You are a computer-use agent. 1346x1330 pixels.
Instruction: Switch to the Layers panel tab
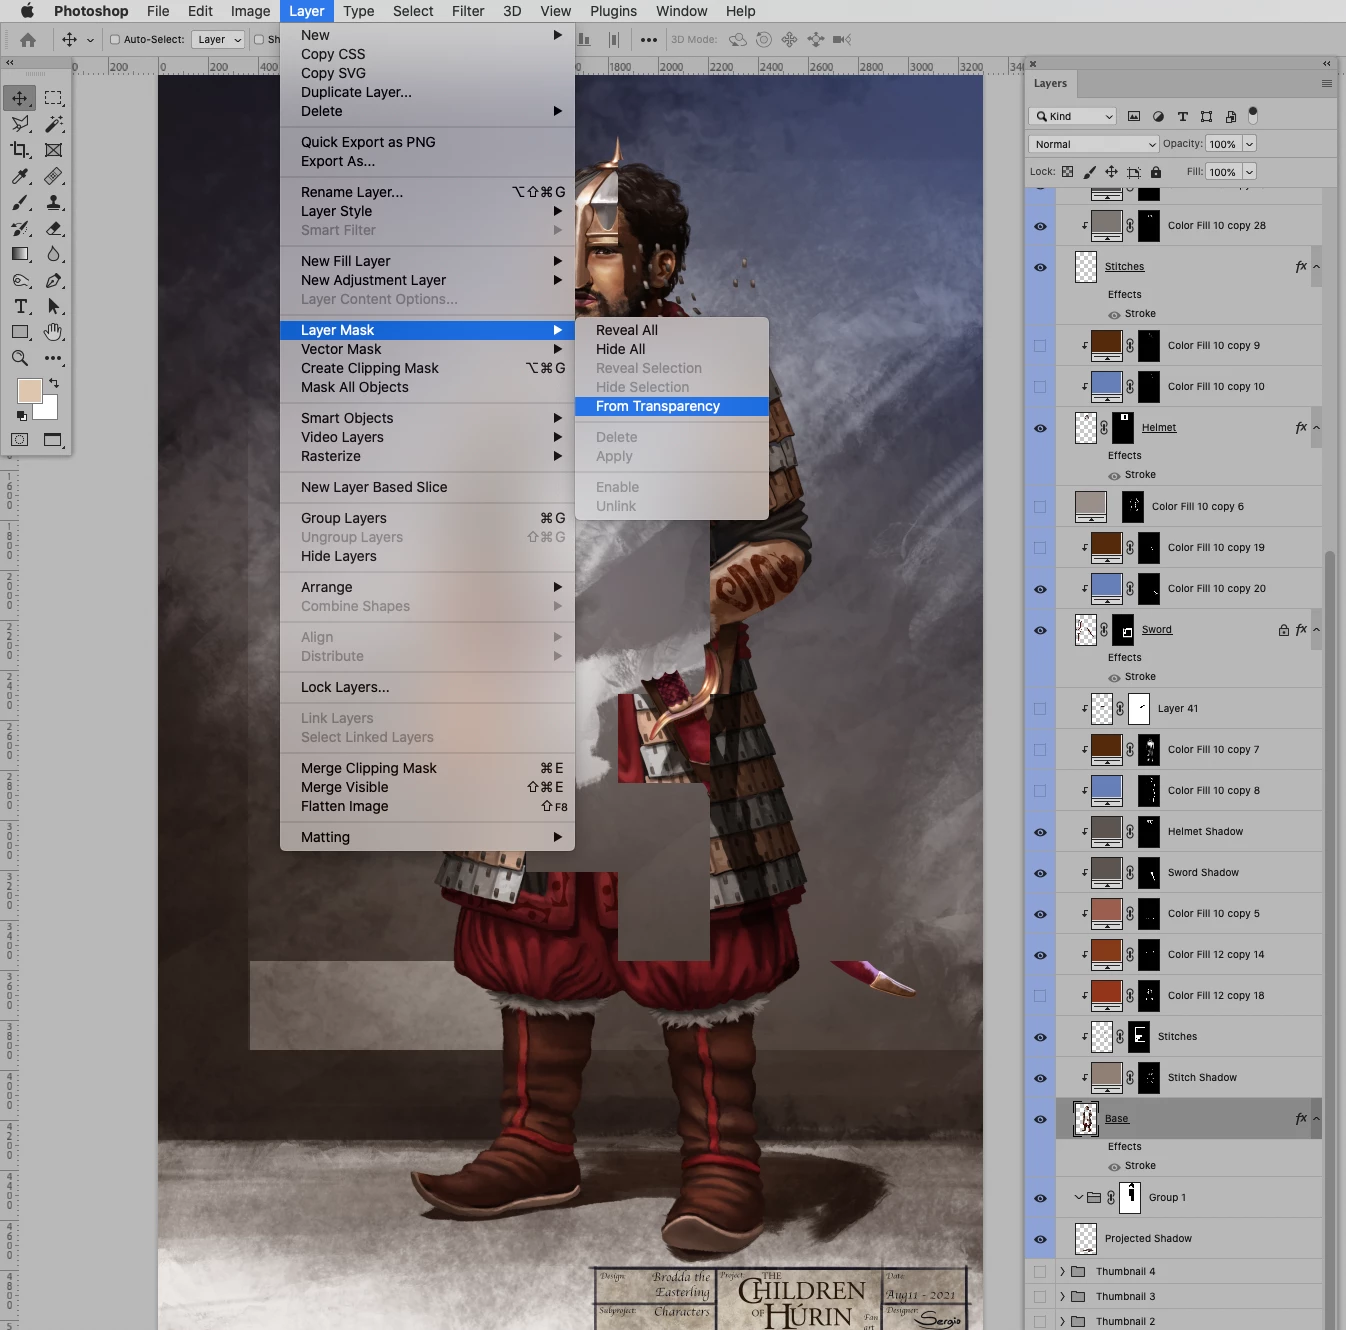1050,84
